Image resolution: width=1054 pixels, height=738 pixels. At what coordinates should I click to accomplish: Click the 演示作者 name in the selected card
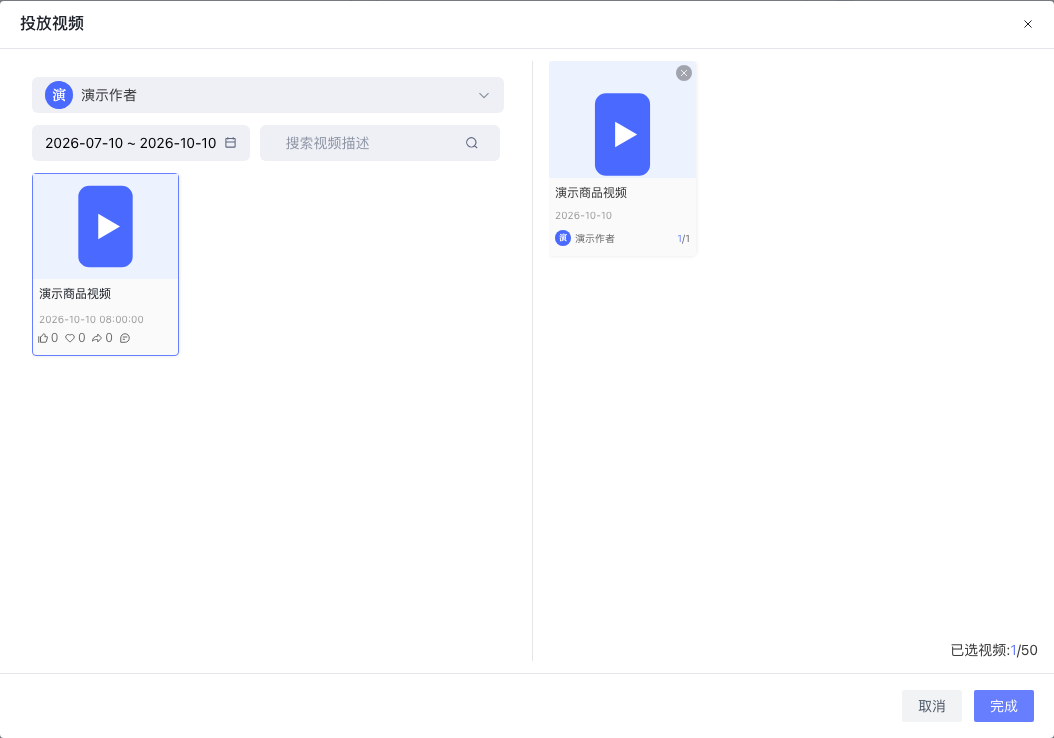pos(595,239)
